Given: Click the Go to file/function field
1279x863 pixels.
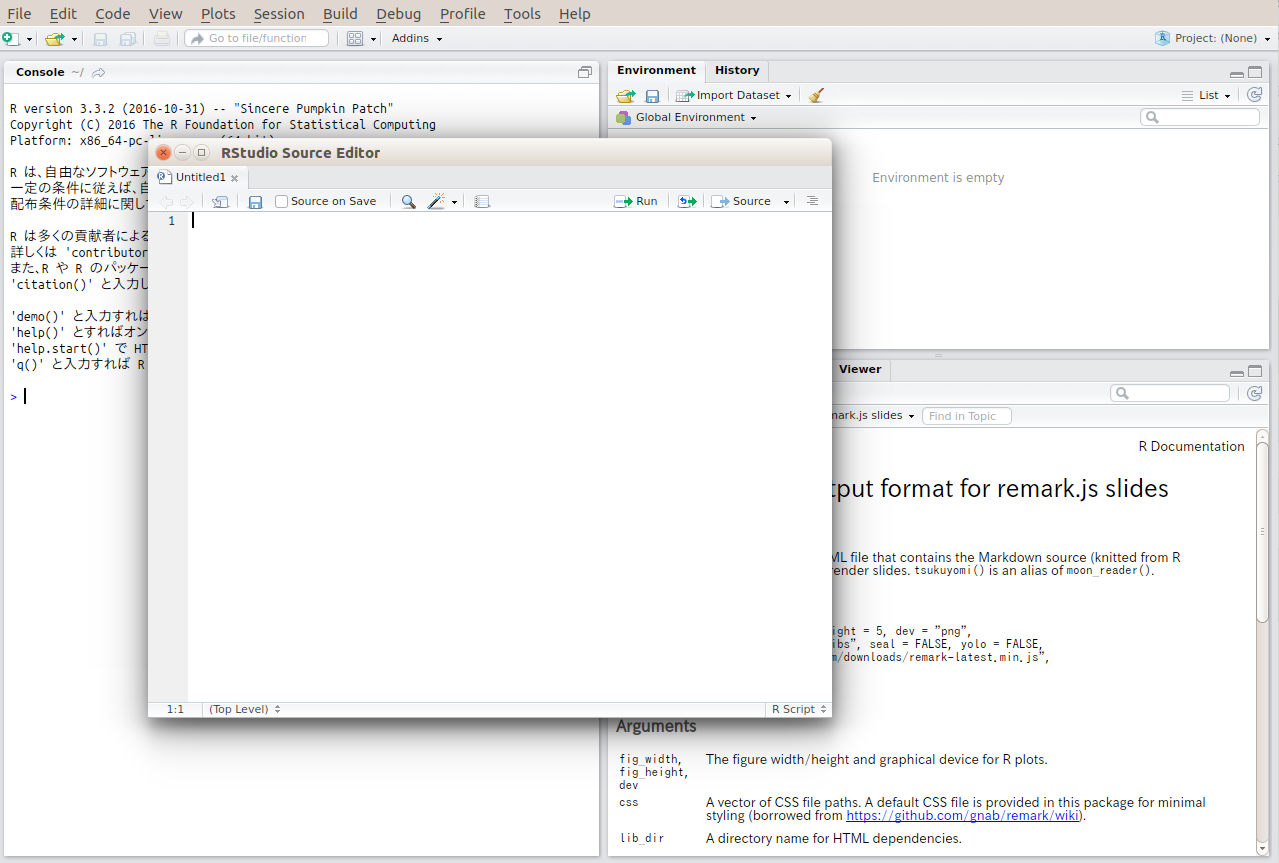Looking at the screenshot, I should (x=257, y=37).
